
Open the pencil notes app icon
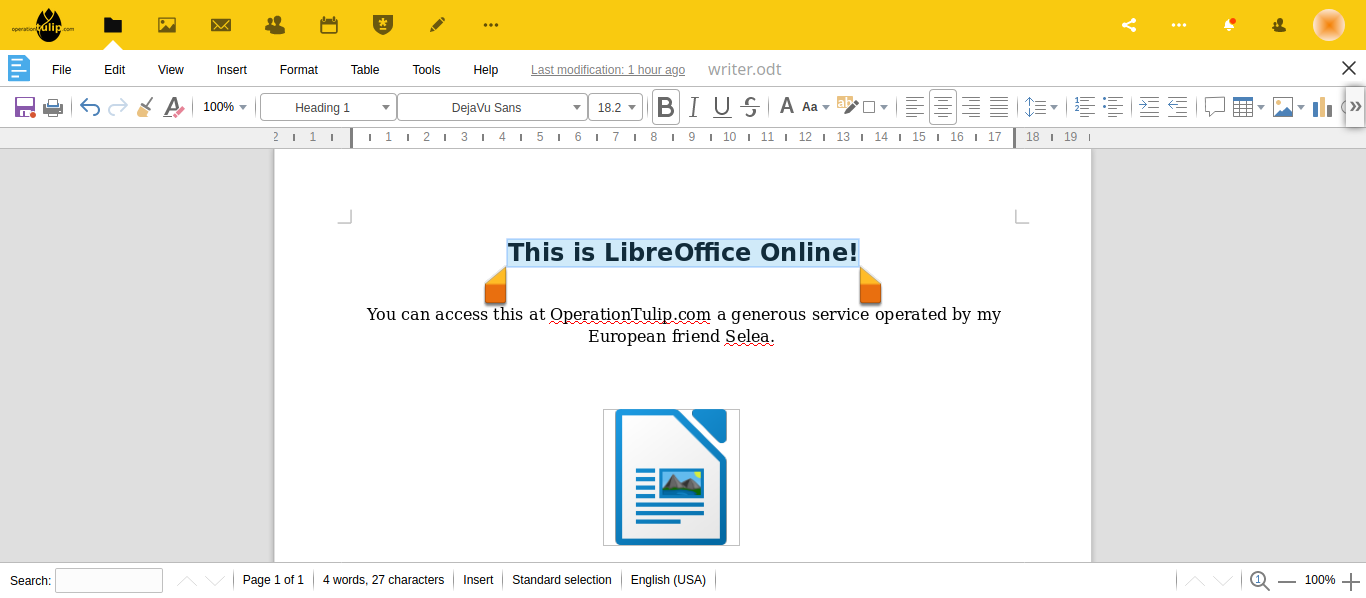click(437, 25)
